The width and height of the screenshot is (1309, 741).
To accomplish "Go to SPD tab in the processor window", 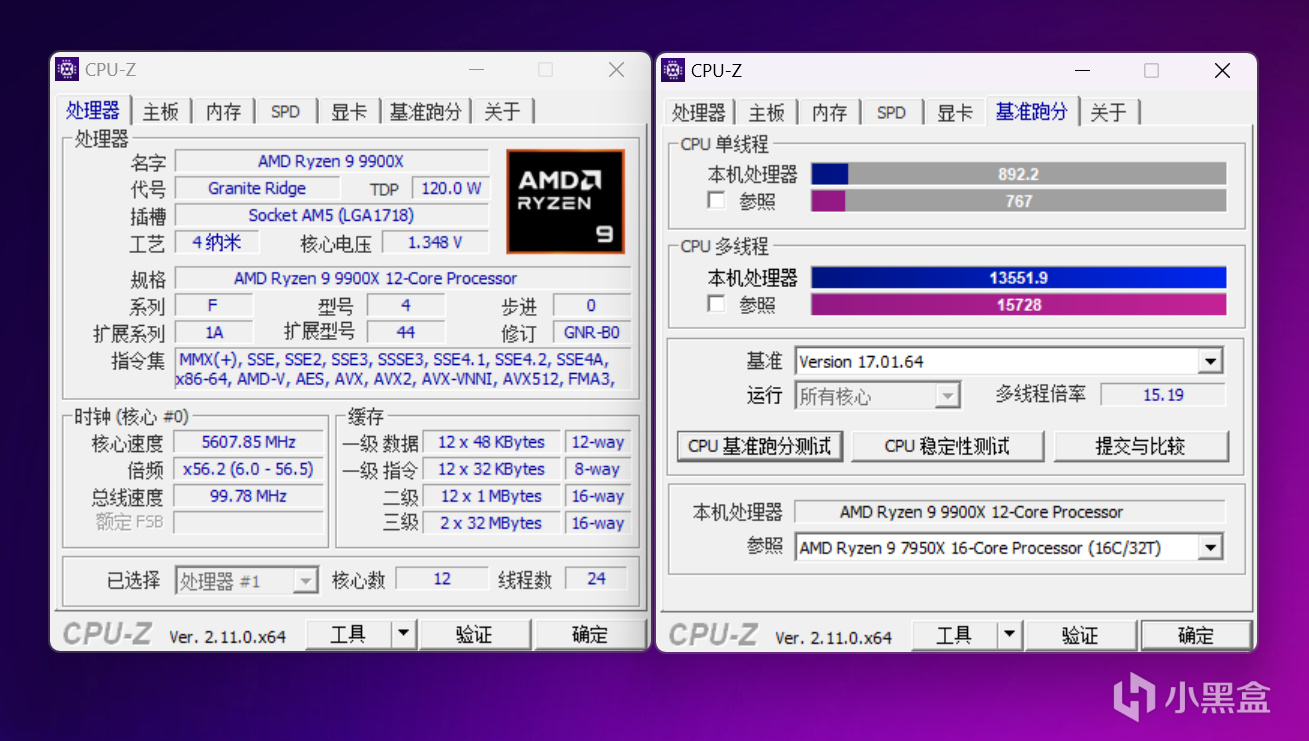I will tap(286, 112).
